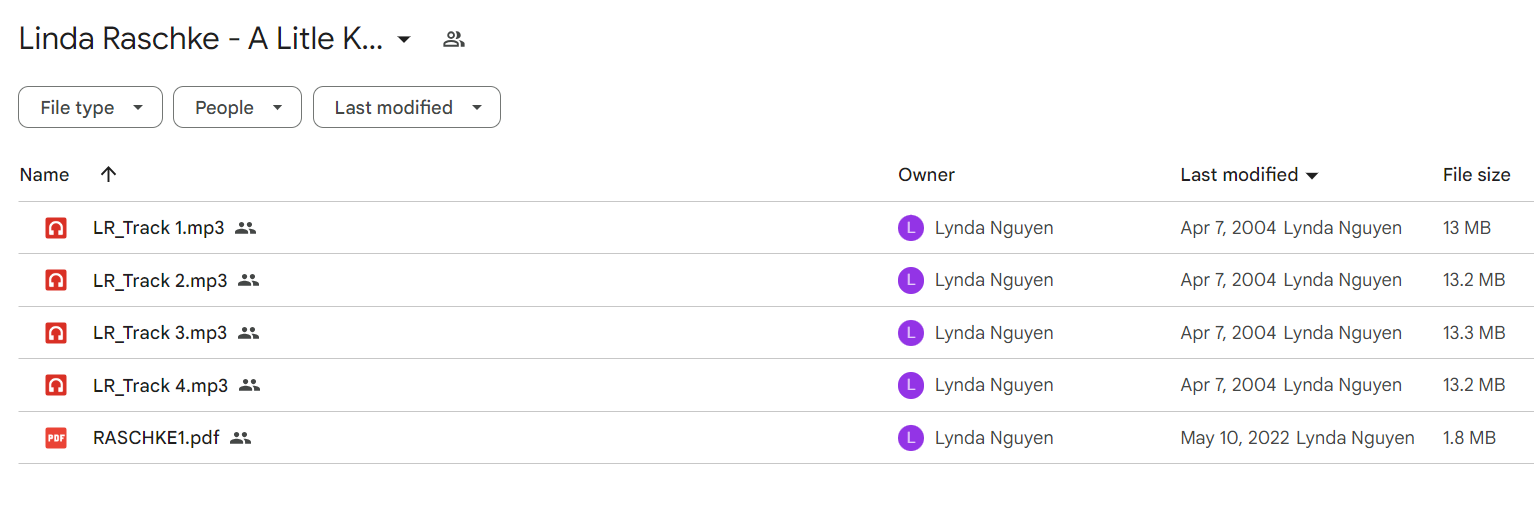Select the LR_Track 2.mp3 file name
Viewport: 1534px width, 520px height.
pyautogui.click(x=160, y=281)
